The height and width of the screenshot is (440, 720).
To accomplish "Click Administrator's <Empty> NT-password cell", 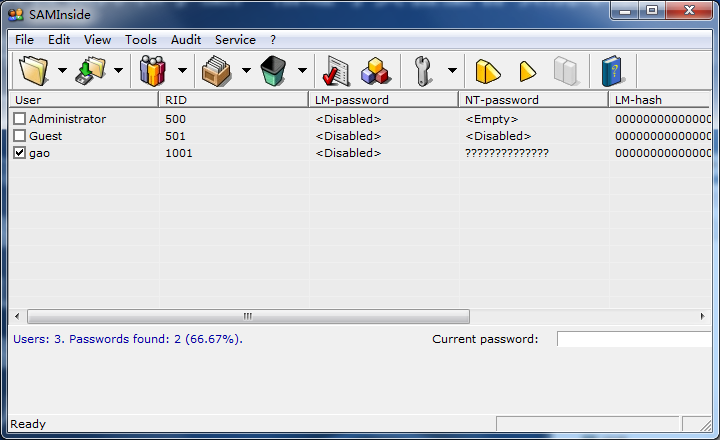I will point(492,119).
